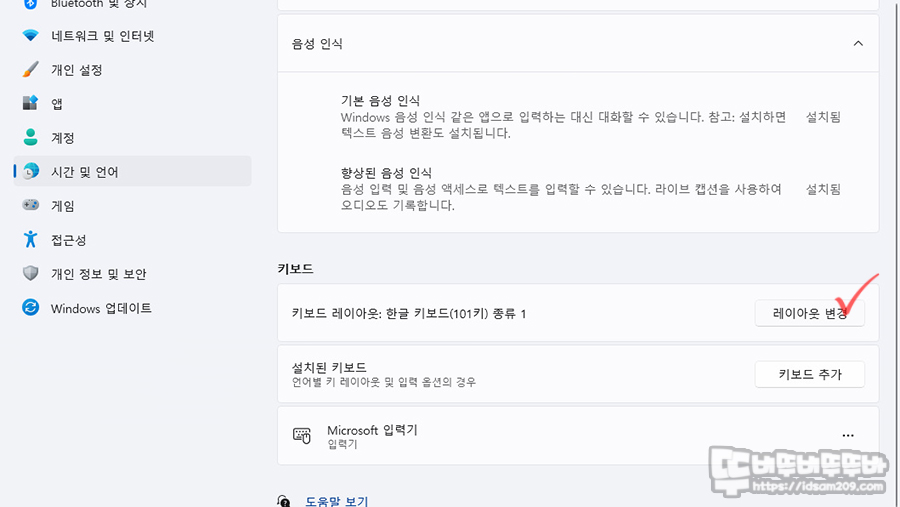Viewport: 900px width, 507px height.
Task: Click the Microsoft 입력기 keyboard icon
Action: (x=302, y=436)
